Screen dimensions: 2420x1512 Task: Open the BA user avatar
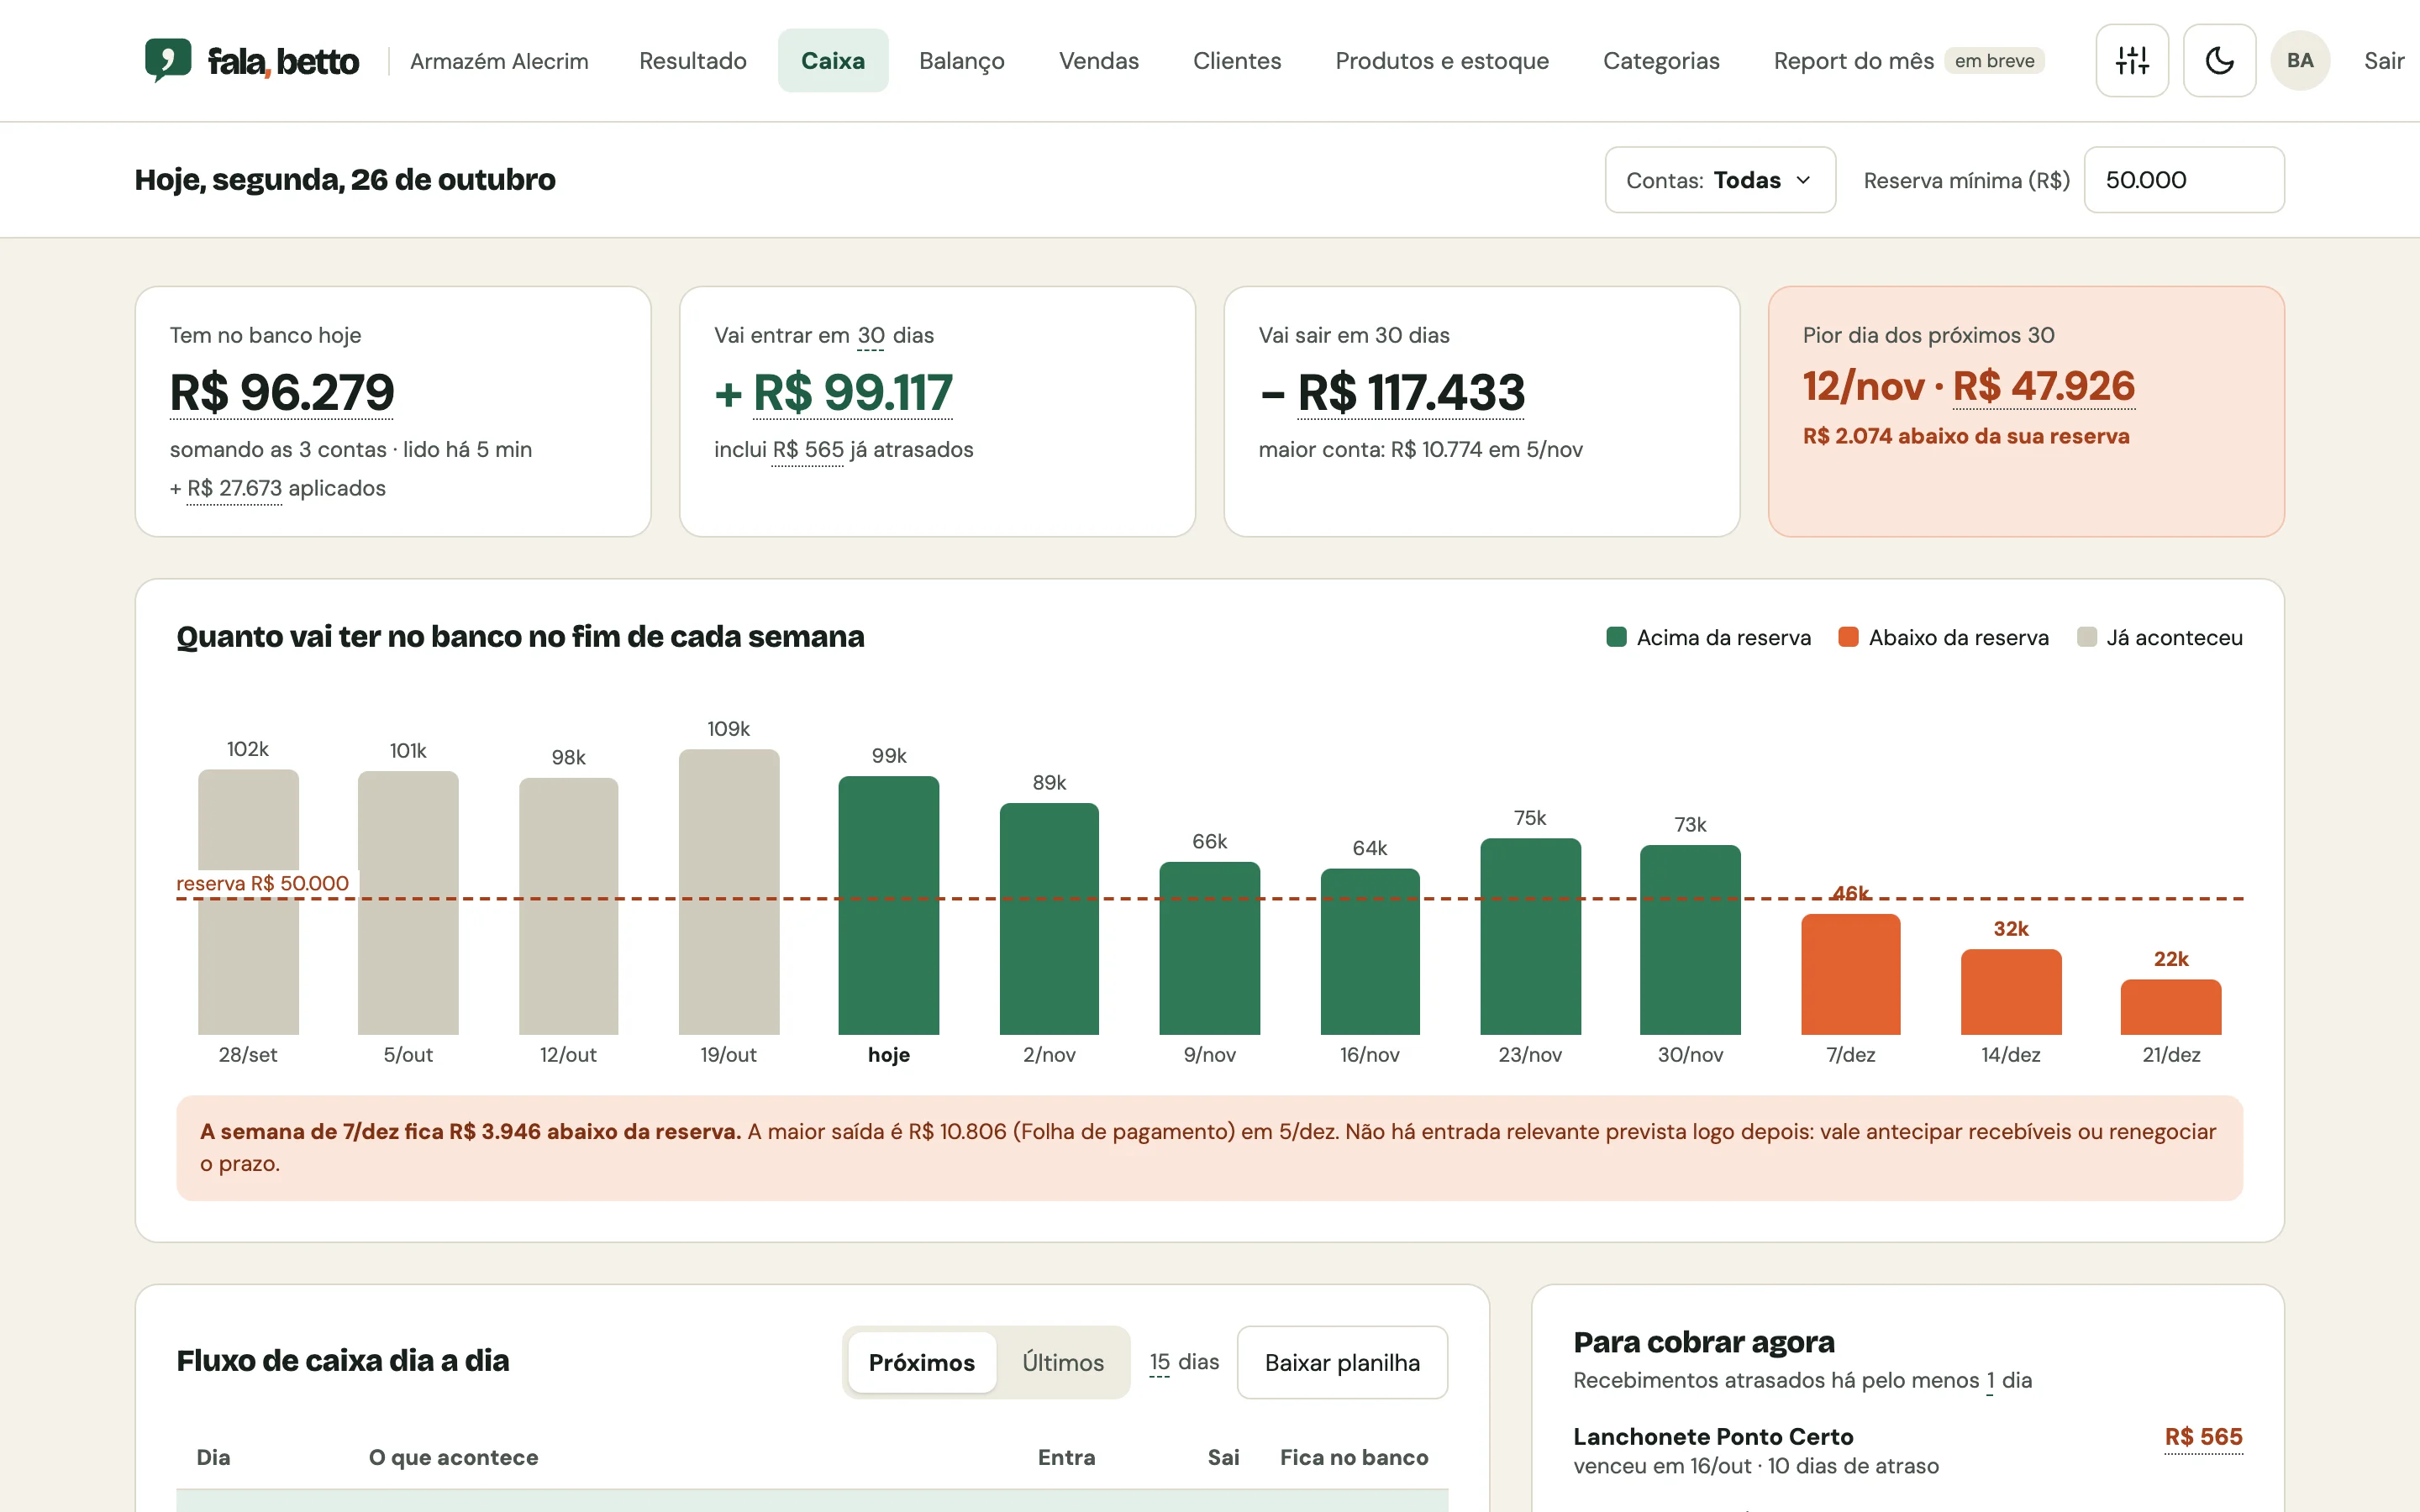pyautogui.click(x=2300, y=61)
